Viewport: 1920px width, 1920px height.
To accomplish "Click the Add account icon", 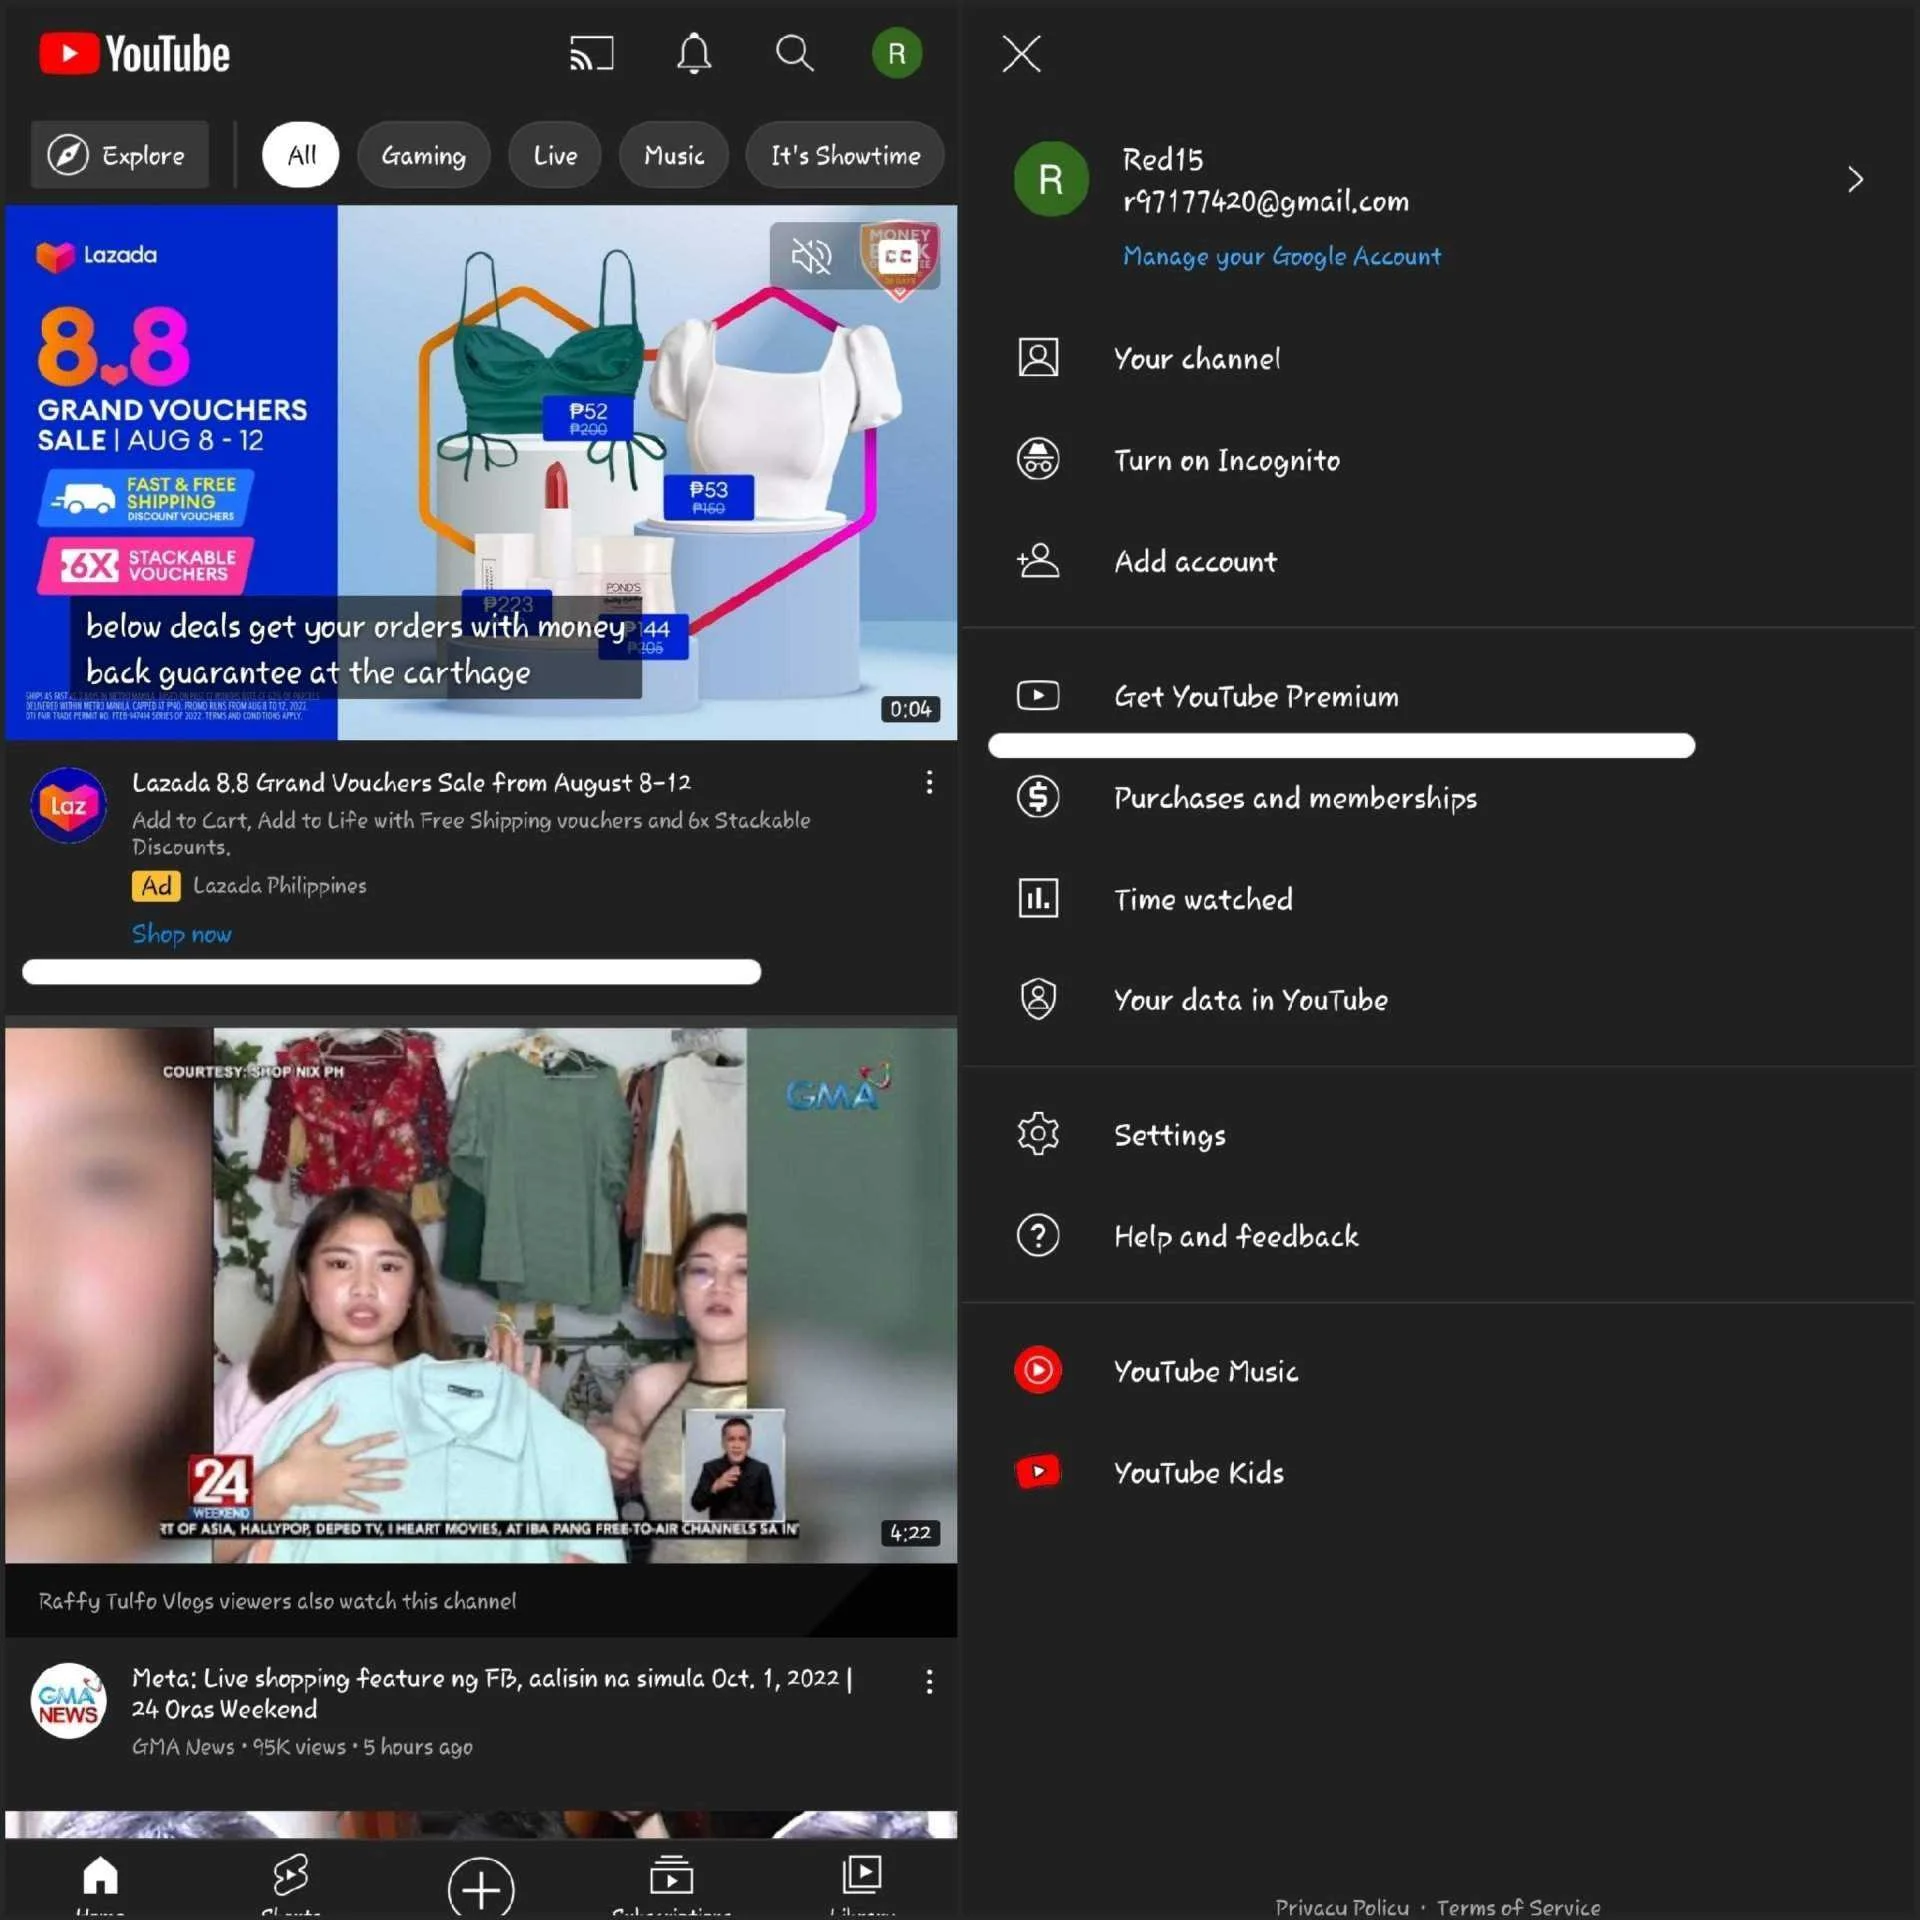I will click(1038, 560).
